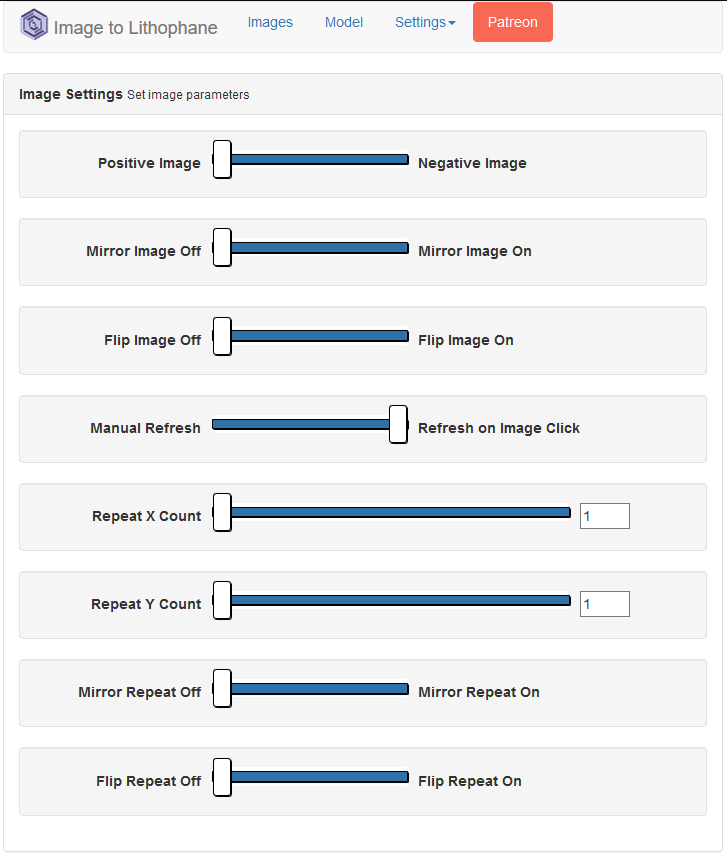Toggle the Flip Repeat slider handle

[222, 777]
